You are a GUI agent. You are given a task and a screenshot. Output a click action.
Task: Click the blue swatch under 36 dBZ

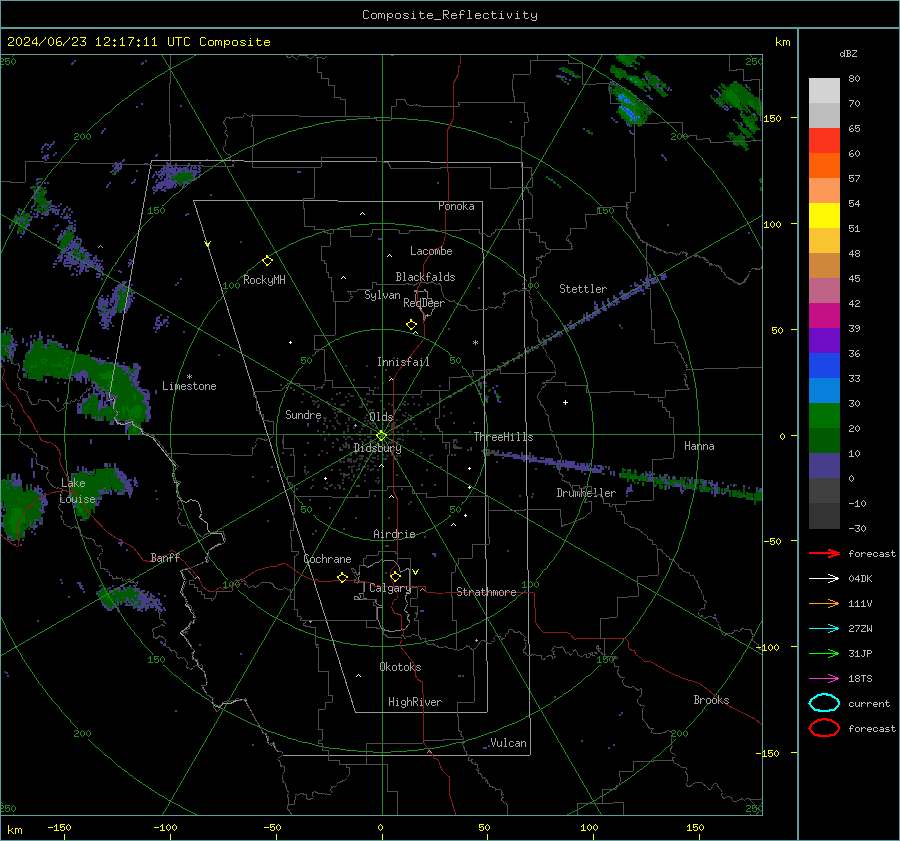[824, 366]
